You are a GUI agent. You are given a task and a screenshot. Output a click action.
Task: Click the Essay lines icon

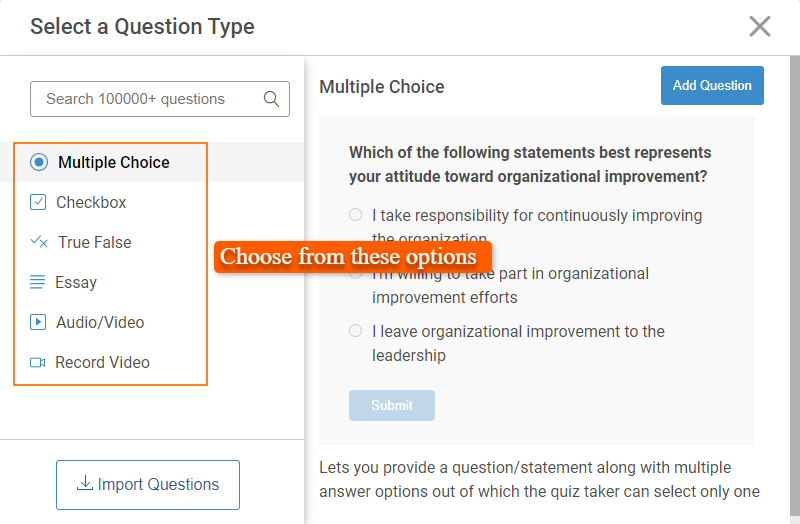(38, 282)
